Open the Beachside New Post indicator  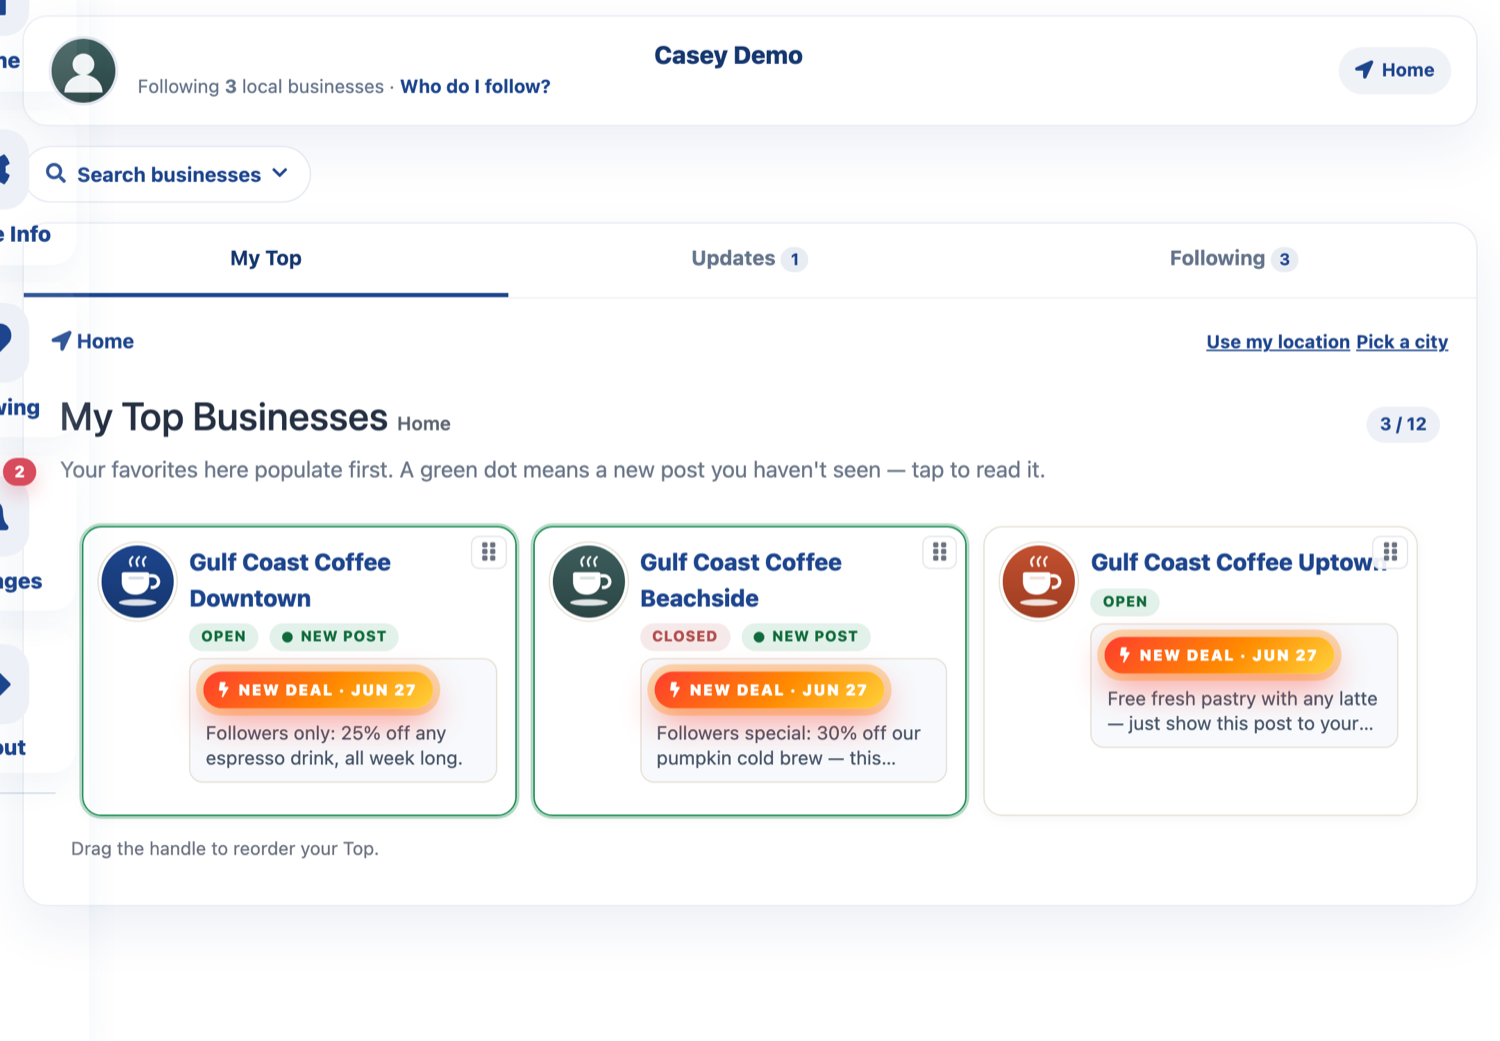806,636
